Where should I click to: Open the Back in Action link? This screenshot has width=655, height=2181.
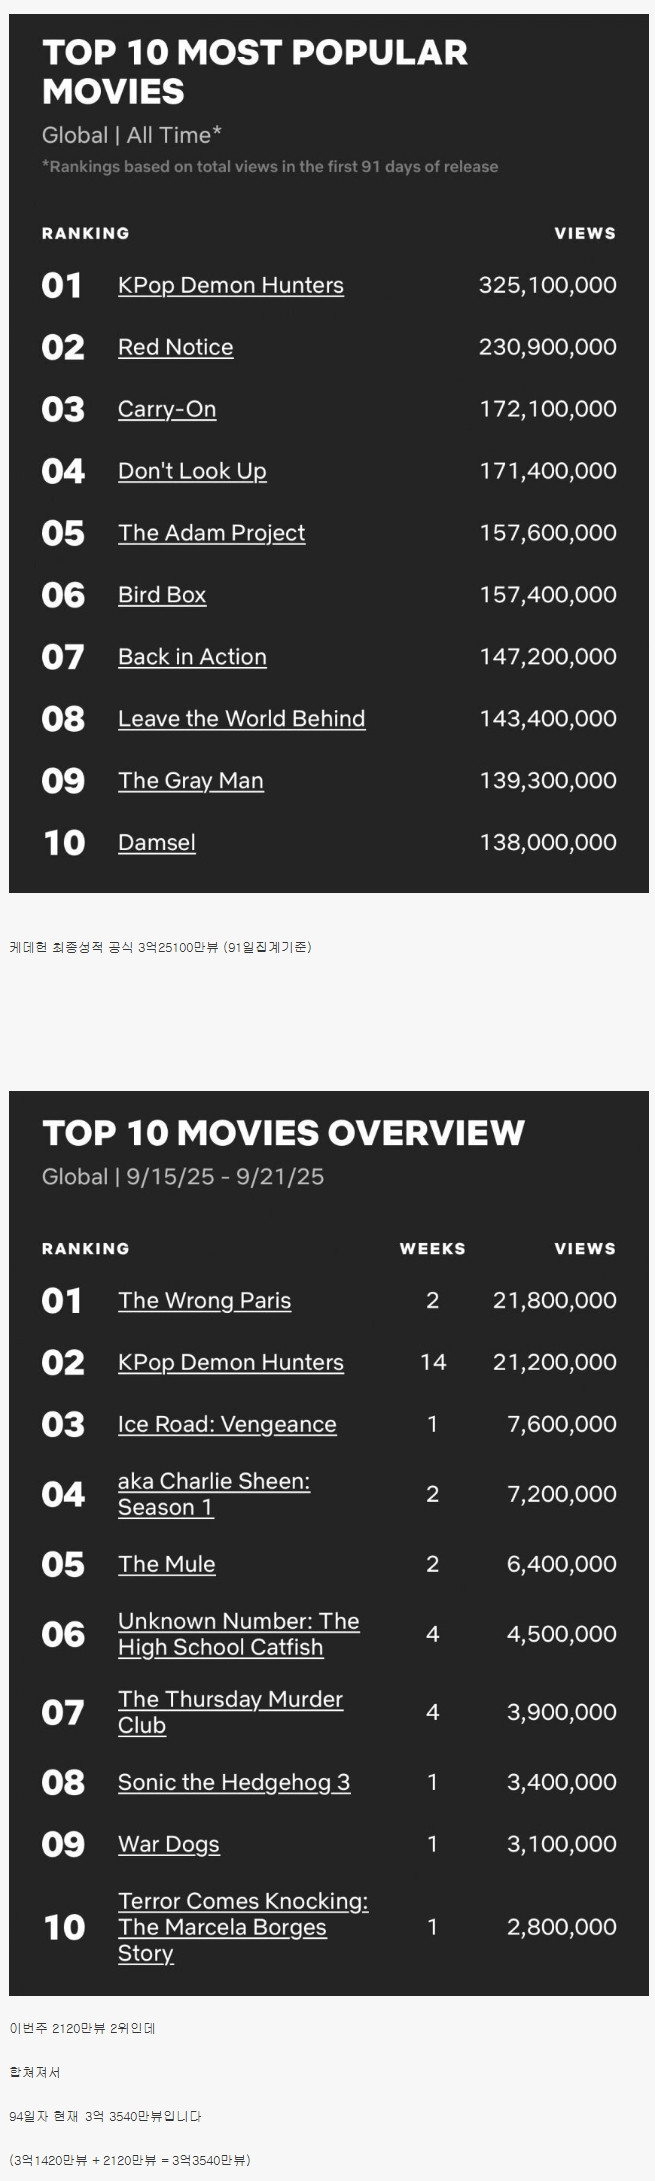[x=192, y=657]
